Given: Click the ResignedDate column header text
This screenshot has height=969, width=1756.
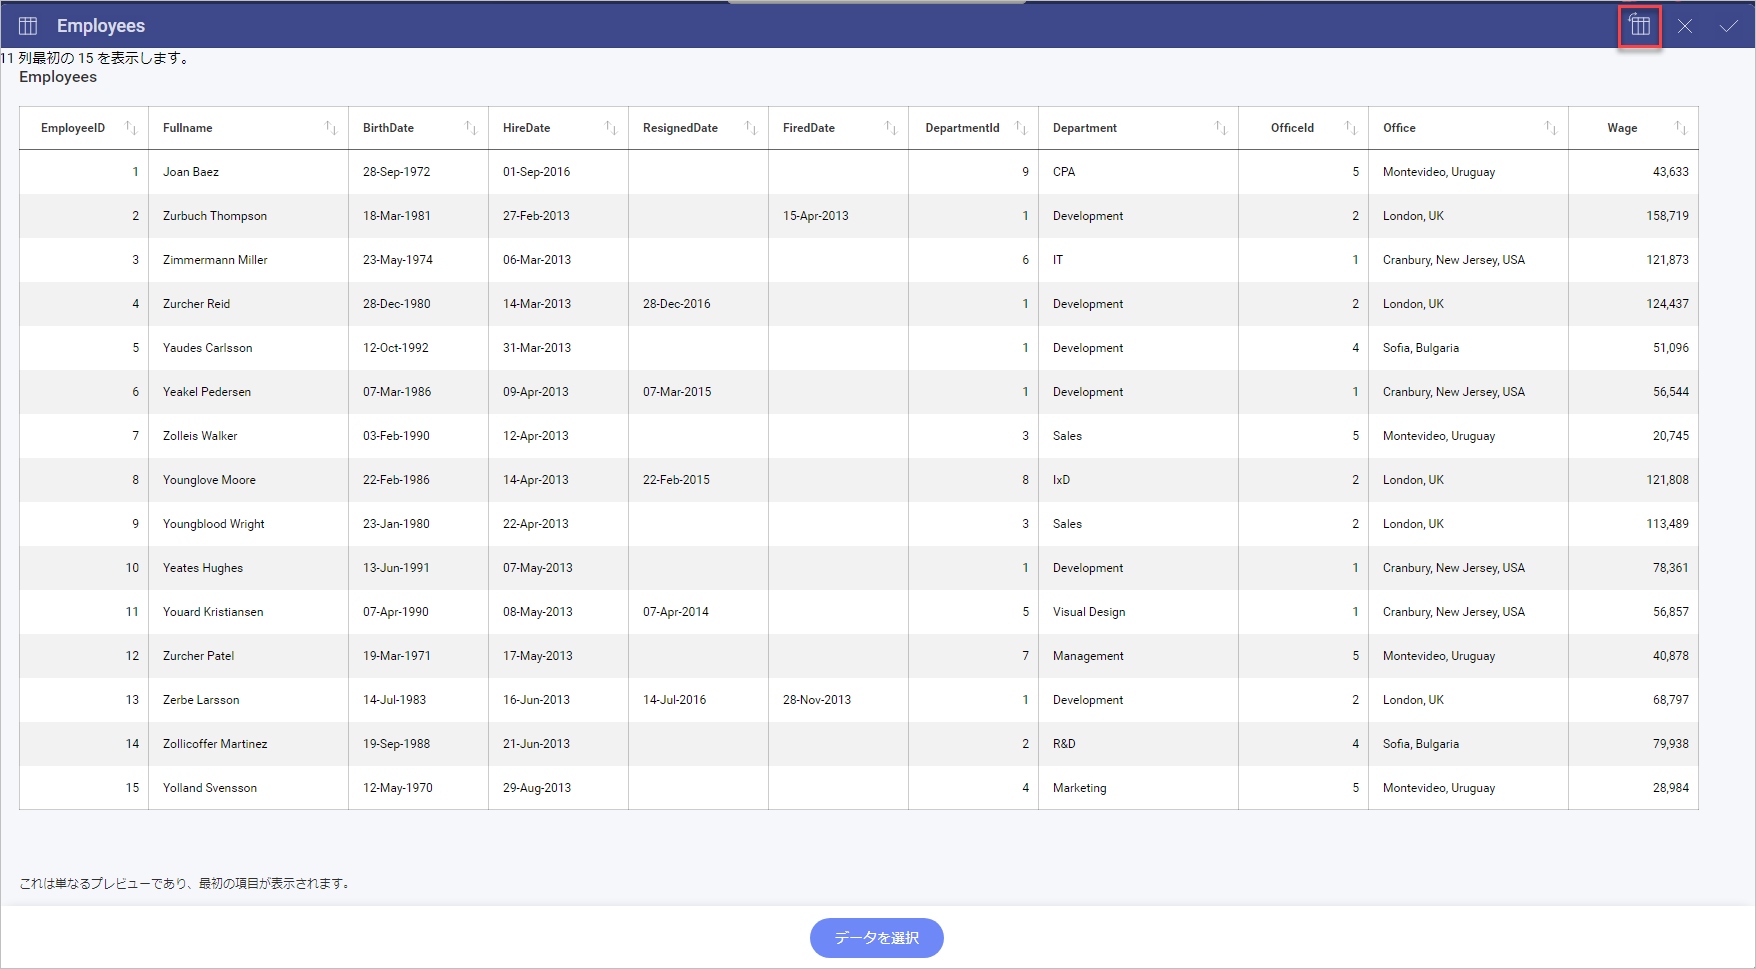Looking at the screenshot, I should [x=680, y=128].
